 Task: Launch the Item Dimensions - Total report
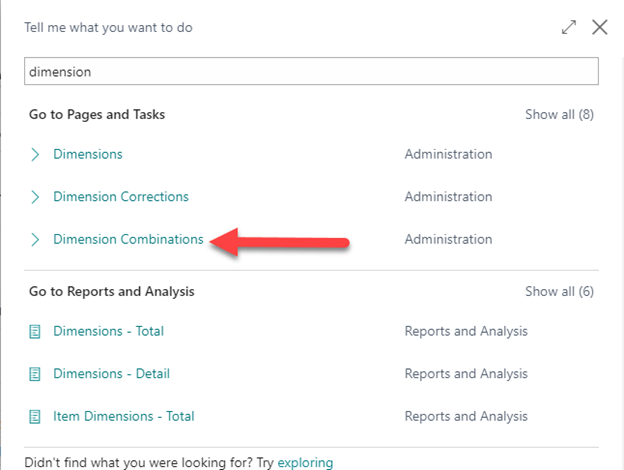[x=124, y=416]
